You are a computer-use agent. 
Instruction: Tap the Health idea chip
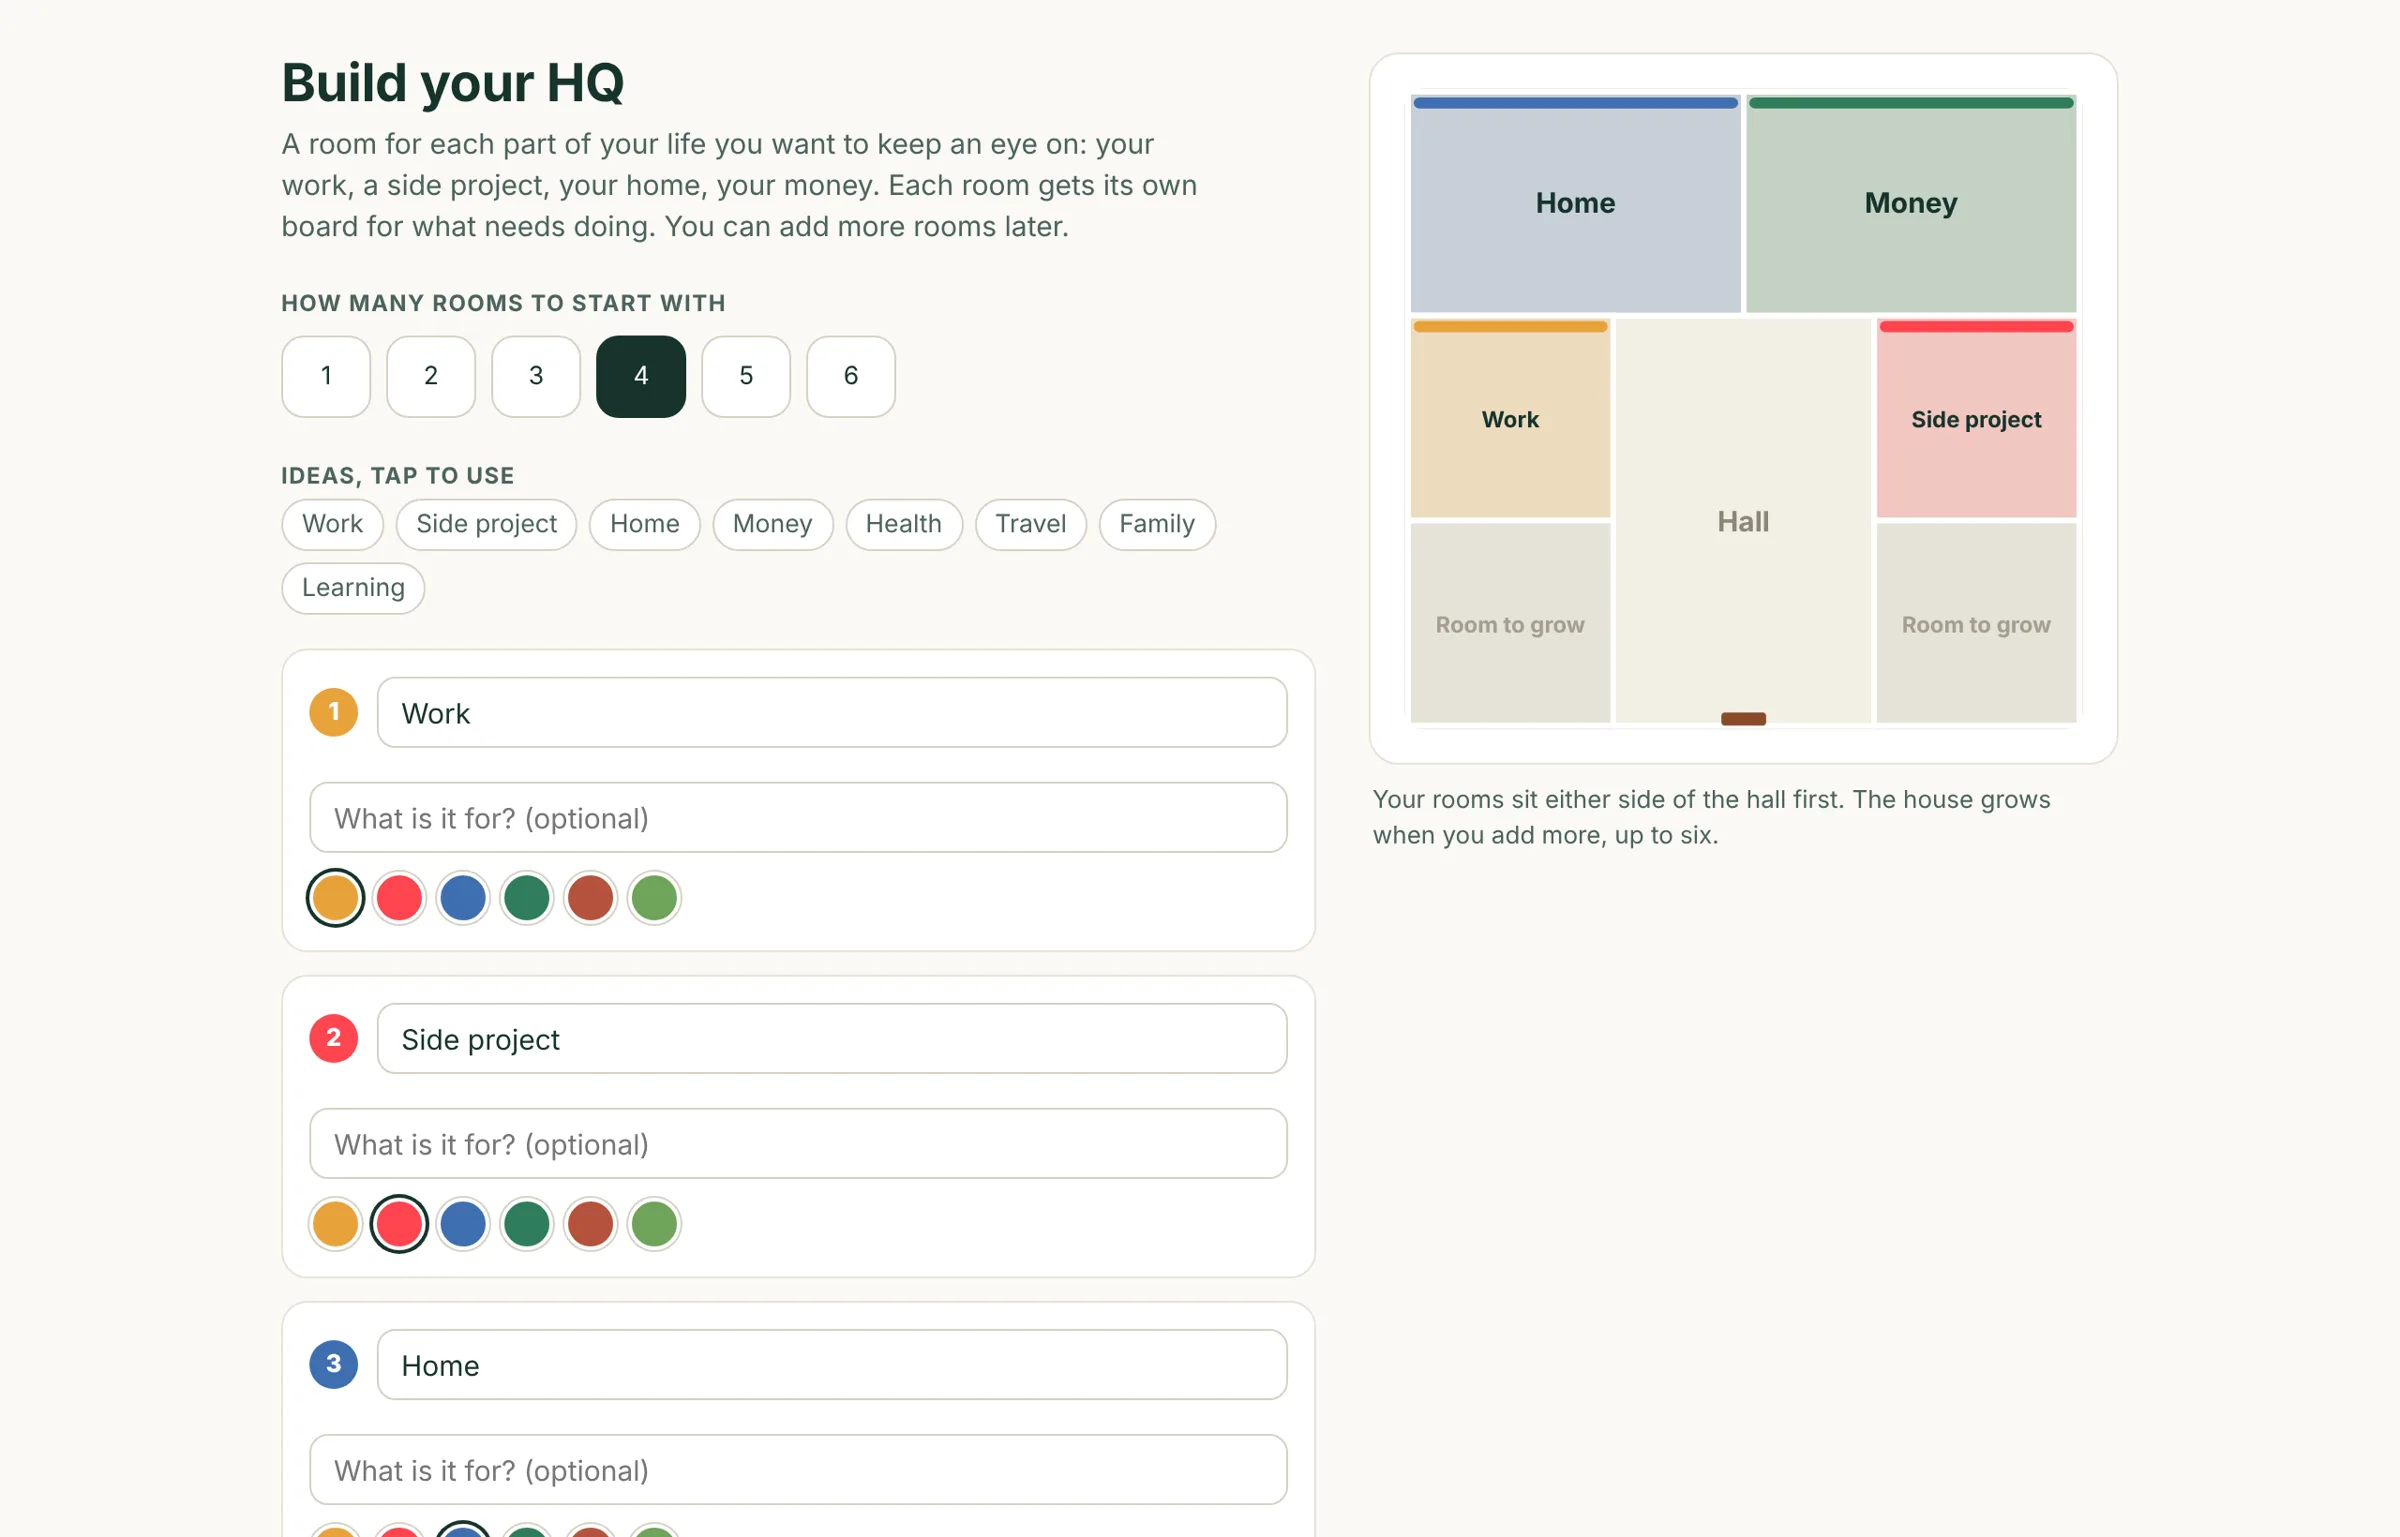[904, 524]
